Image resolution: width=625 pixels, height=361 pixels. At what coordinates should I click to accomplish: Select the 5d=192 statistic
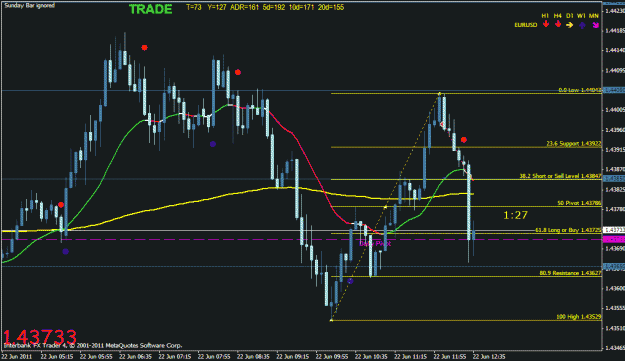pyautogui.click(x=274, y=7)
